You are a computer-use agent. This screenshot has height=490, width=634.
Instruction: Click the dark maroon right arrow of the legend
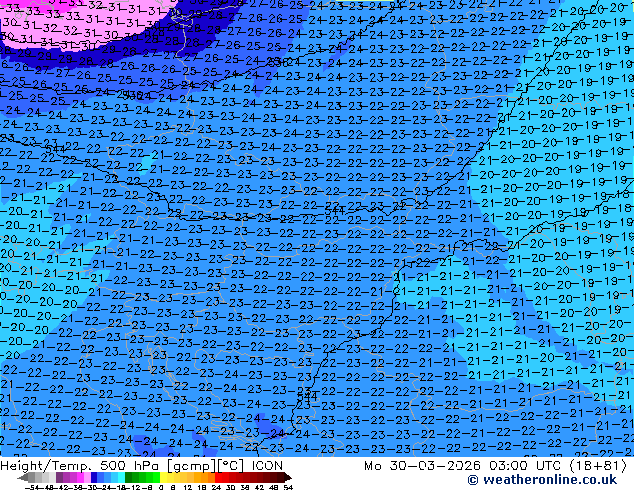(x=287, y=477)
